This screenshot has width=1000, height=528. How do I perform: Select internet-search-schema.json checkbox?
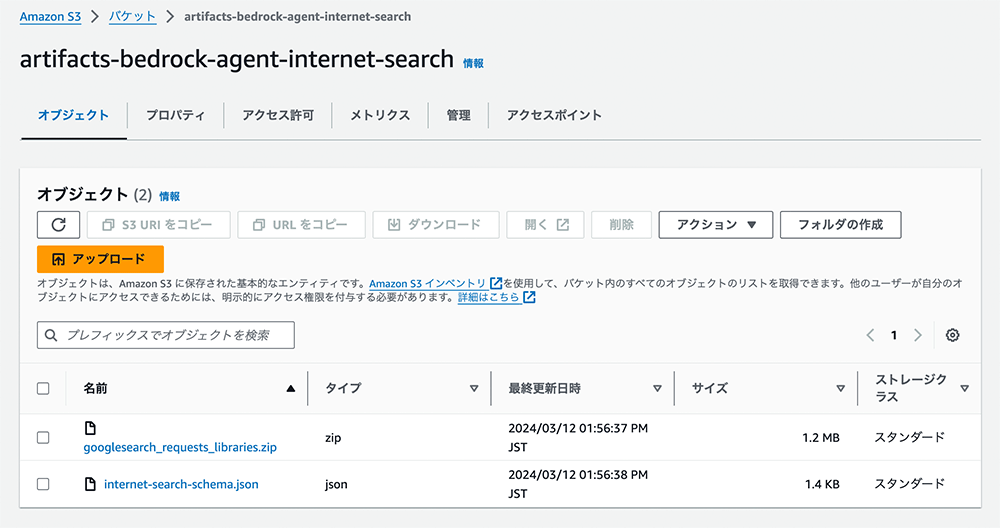[x=43, y=484]
